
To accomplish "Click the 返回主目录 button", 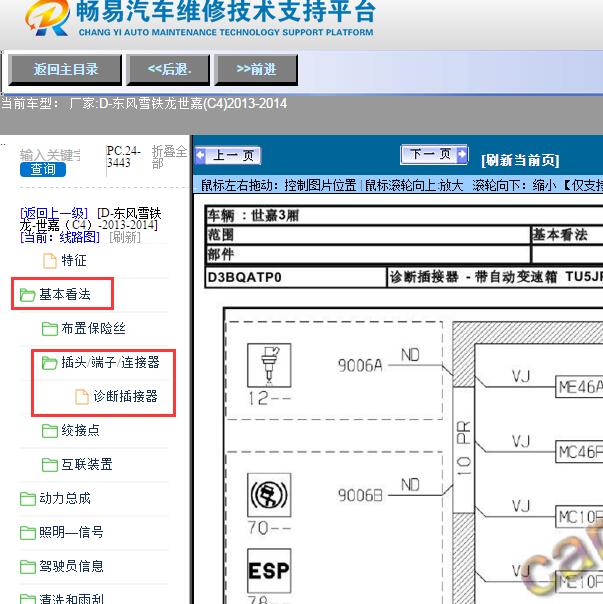I will (x=65, y=70).
